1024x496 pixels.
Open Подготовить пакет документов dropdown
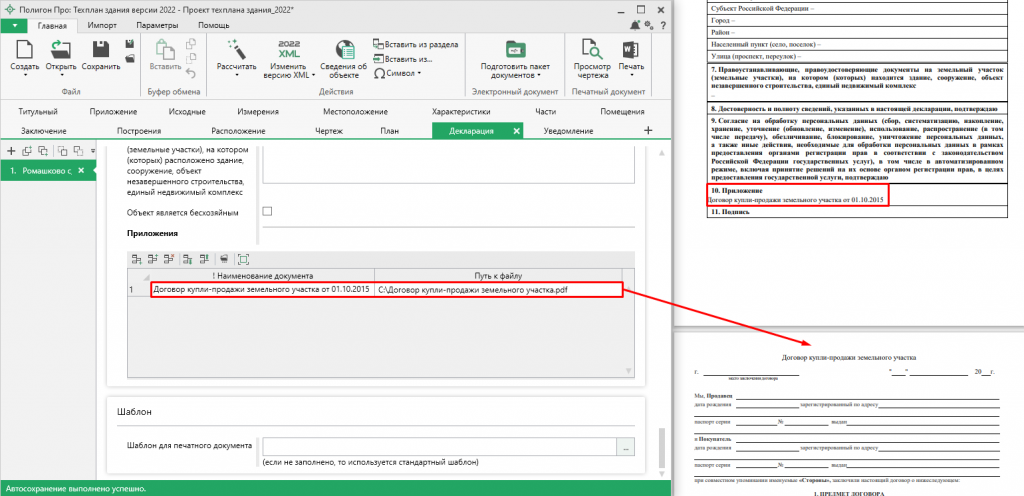click(x=514, y=74)
